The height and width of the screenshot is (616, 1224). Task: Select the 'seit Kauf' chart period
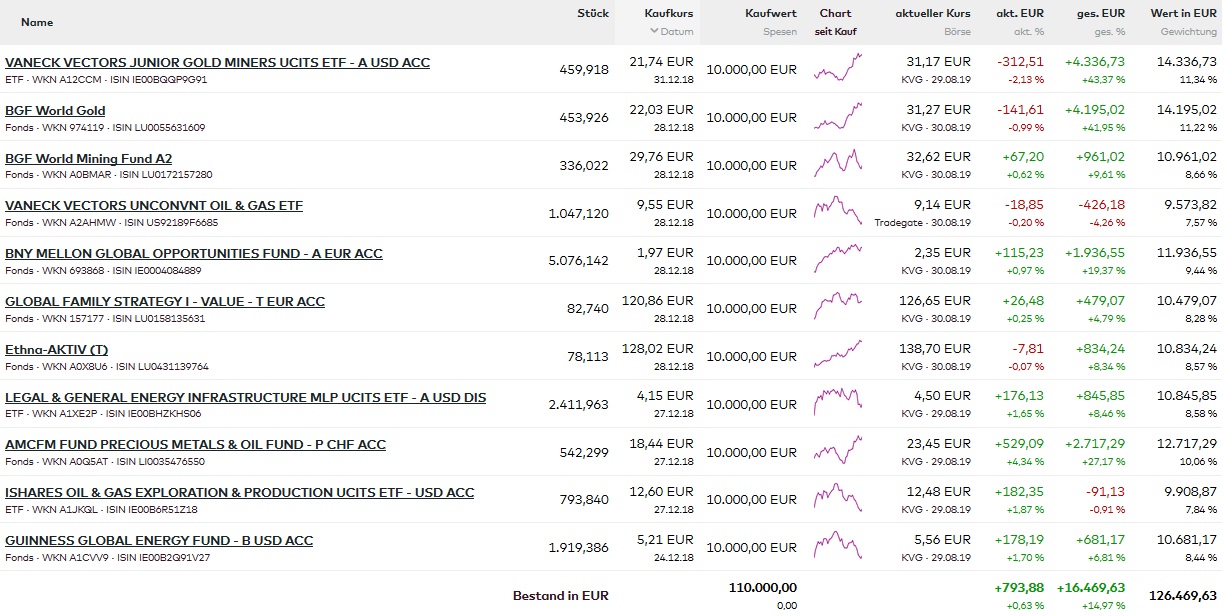tap(835, 32)
